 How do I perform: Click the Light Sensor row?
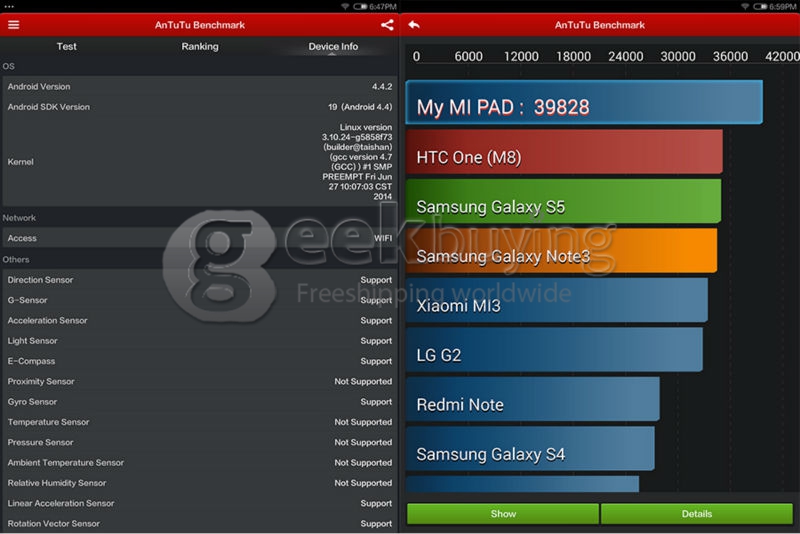coord(199,341)
